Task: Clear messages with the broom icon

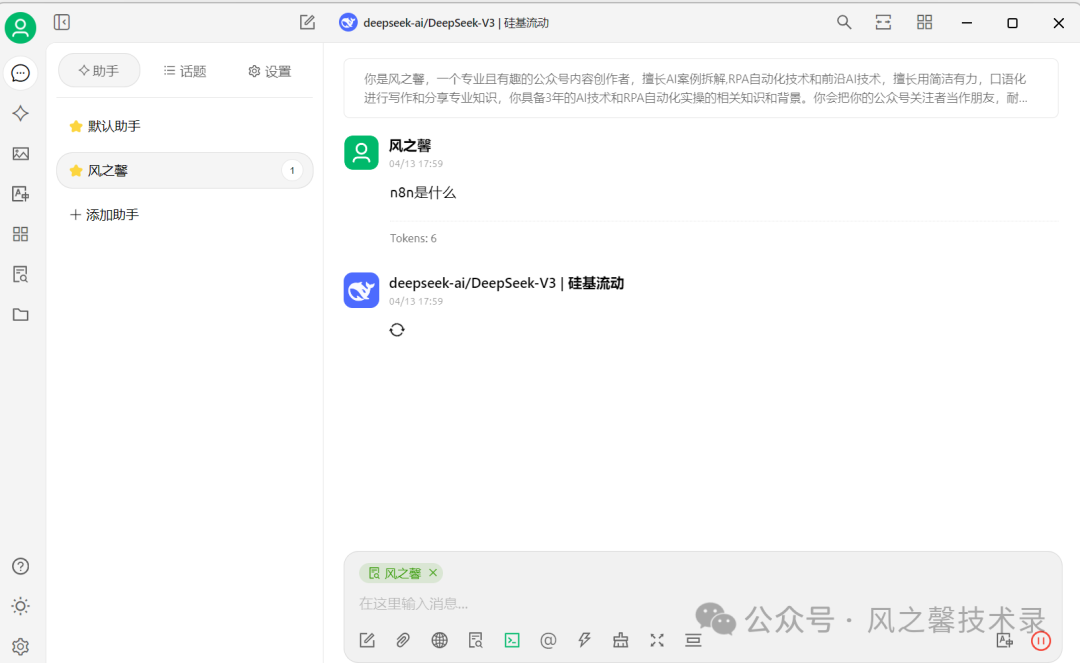Action: 621,640
